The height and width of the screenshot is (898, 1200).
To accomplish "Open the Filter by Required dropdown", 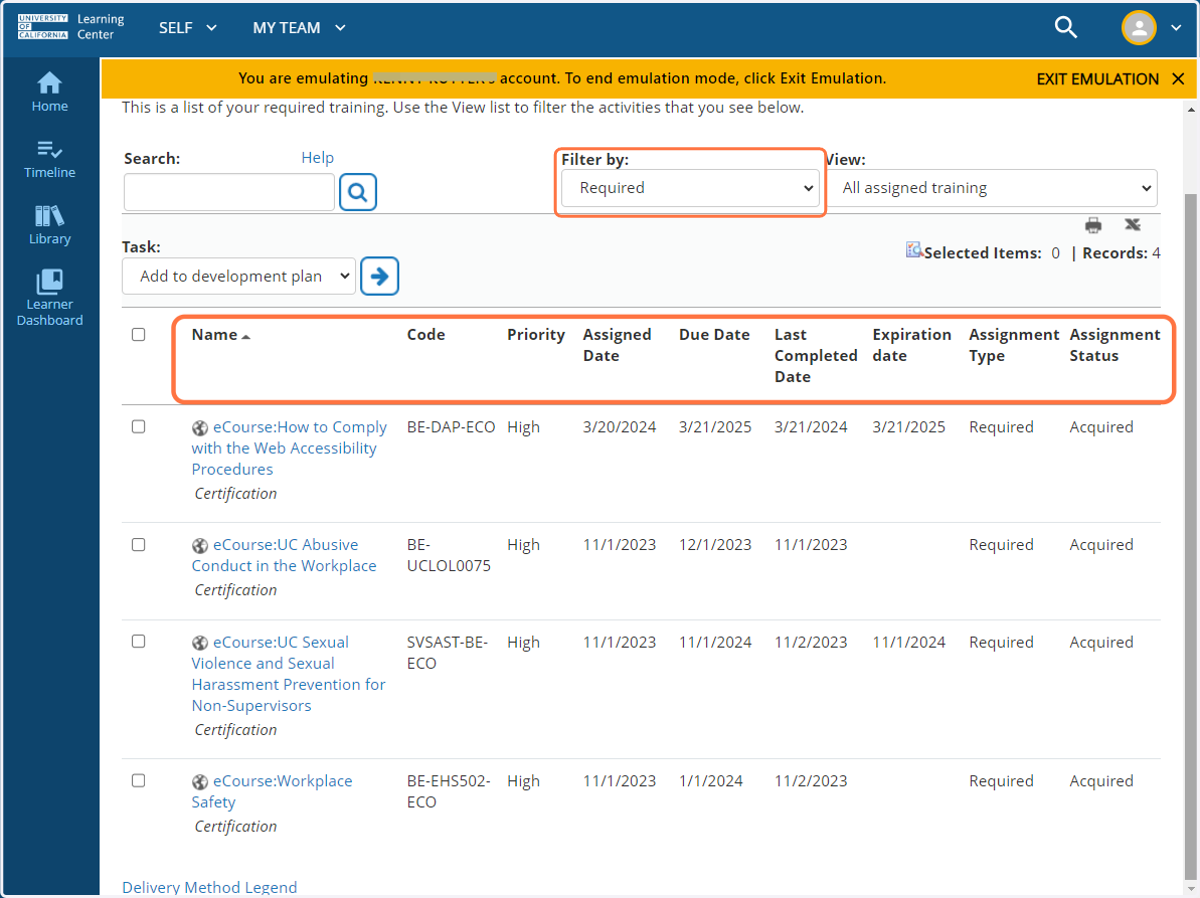I will point(690,188).
